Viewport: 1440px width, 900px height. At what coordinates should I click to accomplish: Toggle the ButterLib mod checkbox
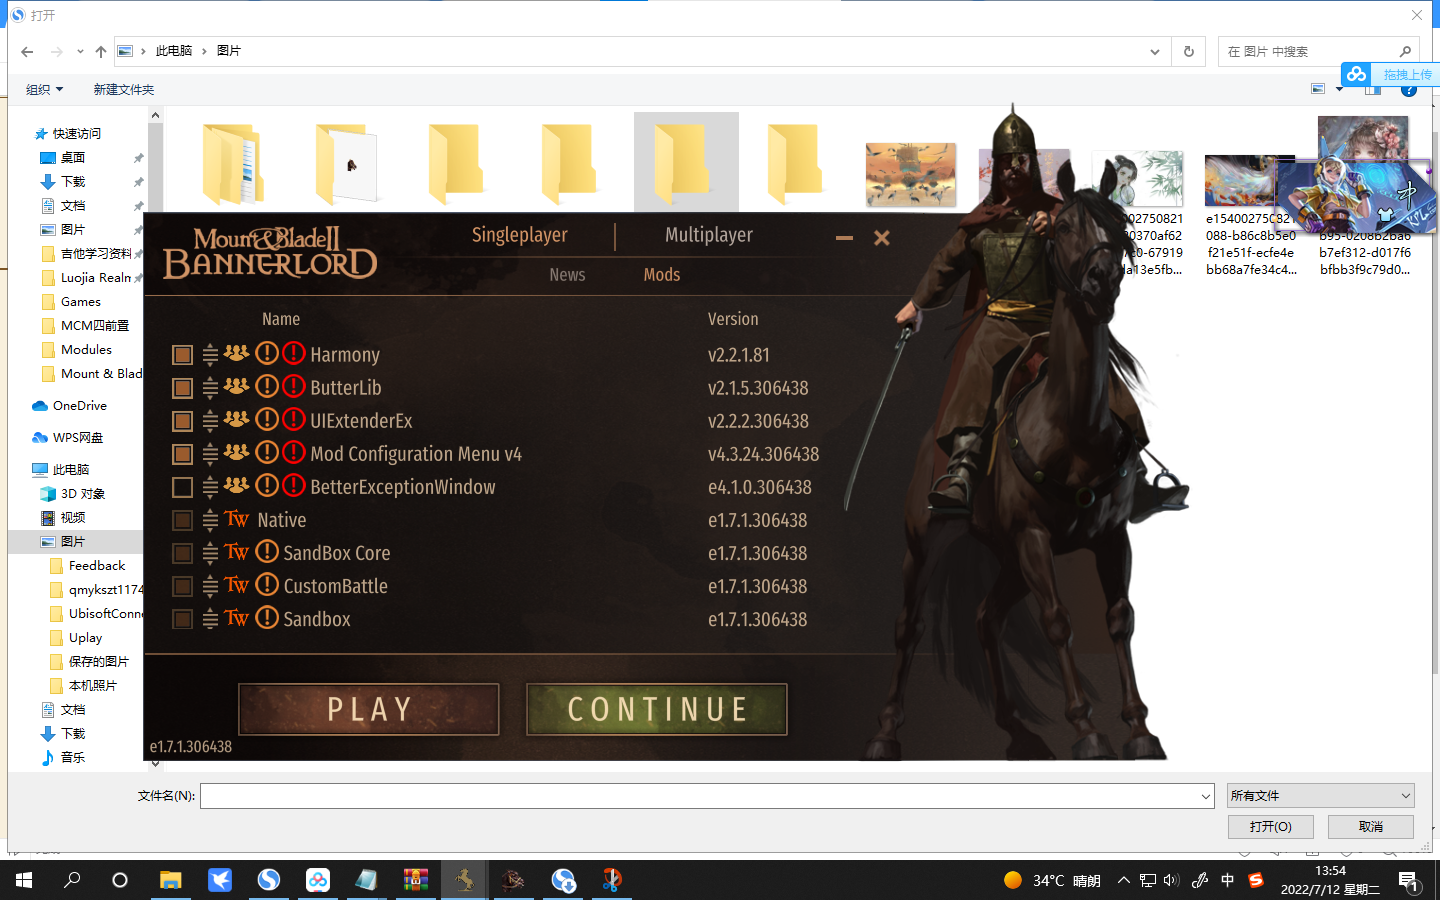[x=182, y=388]
